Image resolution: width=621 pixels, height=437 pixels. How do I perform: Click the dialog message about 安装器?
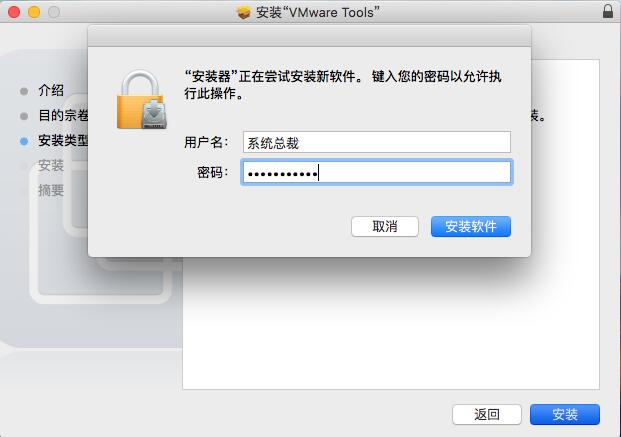343,85
